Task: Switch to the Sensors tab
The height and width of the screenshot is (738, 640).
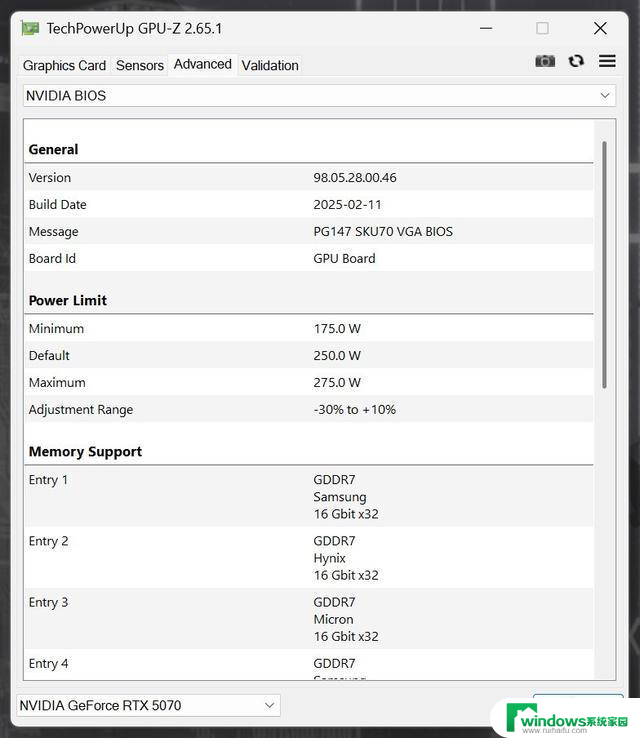Action: click(140, 65)
